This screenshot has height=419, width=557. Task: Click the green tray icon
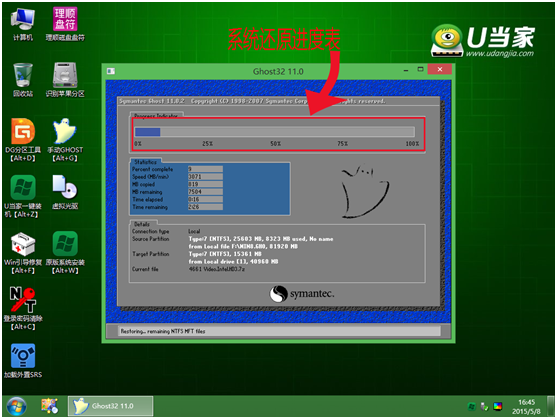tap(471, 406)
